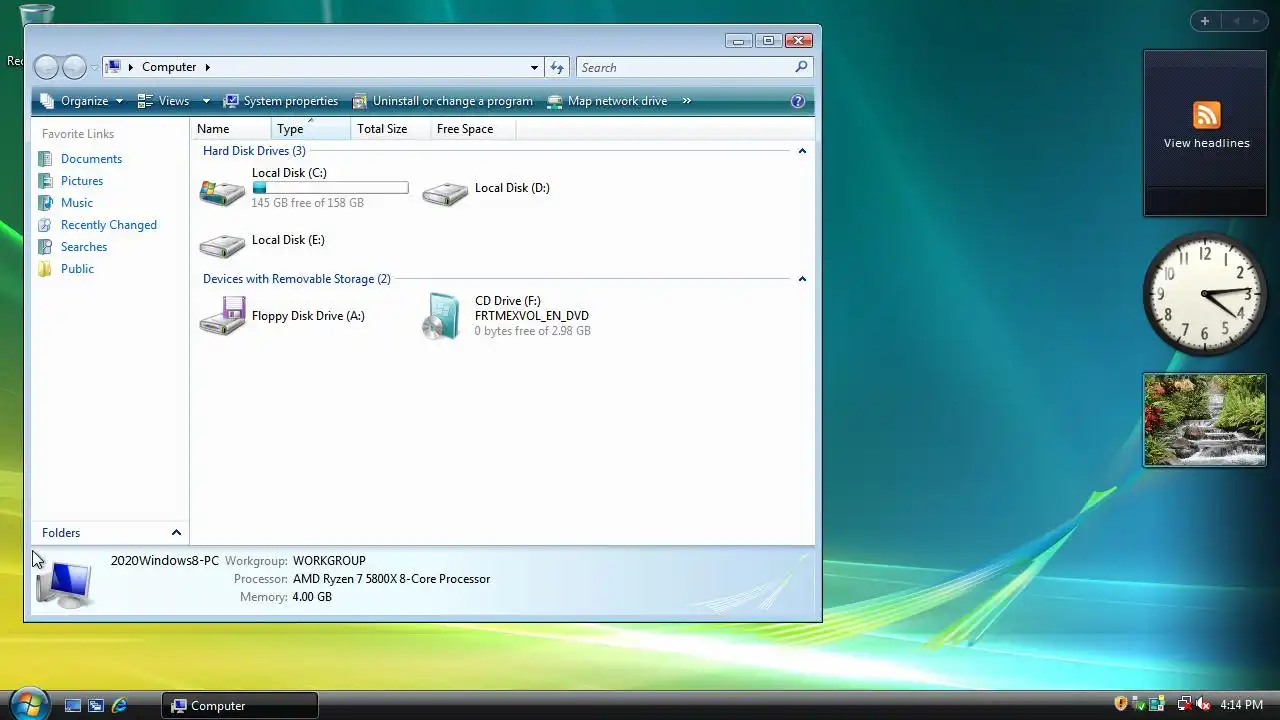Open the Pictures favorite link
Screen dimensions: 1280x720
tap(82, 181)
